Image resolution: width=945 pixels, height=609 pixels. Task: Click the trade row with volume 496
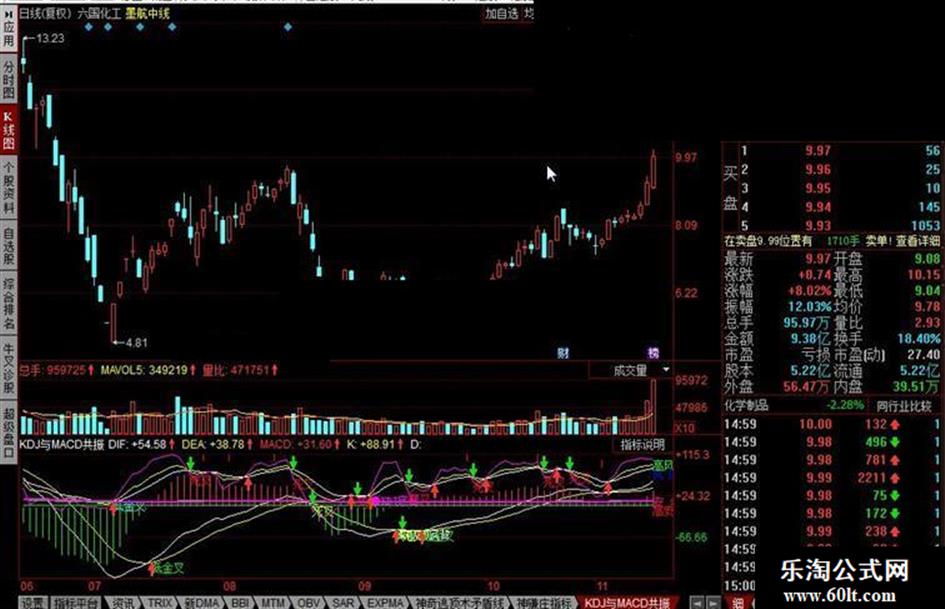pos(834,442)
